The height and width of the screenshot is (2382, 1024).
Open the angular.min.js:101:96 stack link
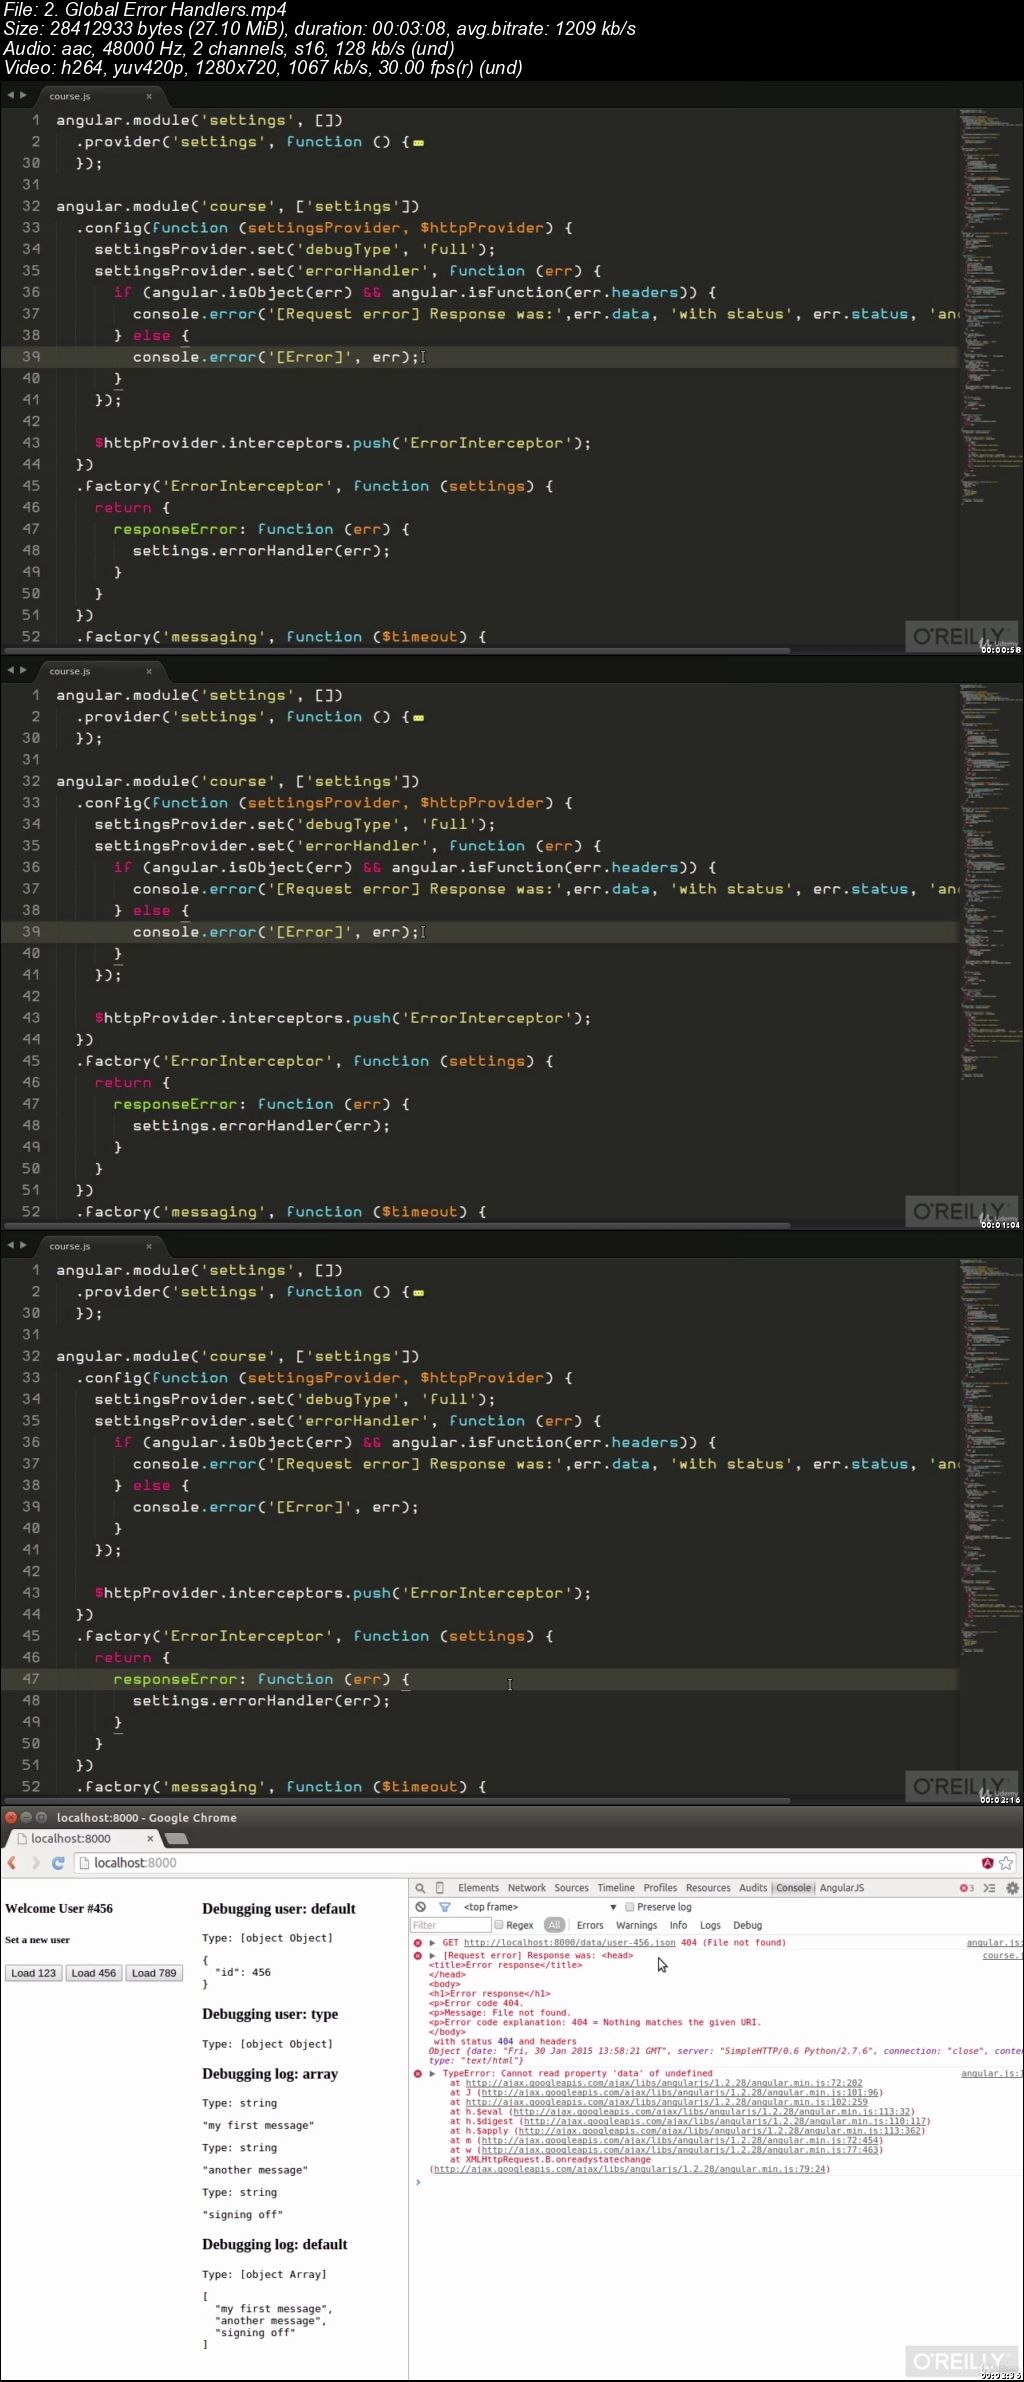(x=679, y=2092)
